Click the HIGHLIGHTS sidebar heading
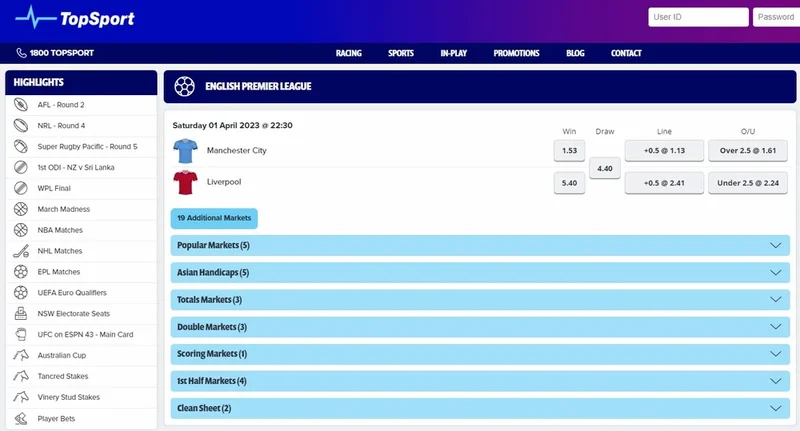800x431 pixels. (x=39, y=82)
